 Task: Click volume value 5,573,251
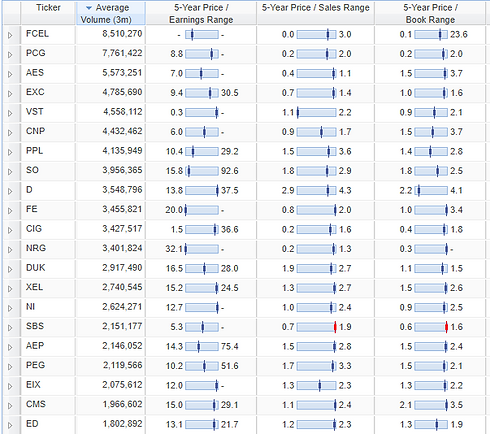pos(122,73)
